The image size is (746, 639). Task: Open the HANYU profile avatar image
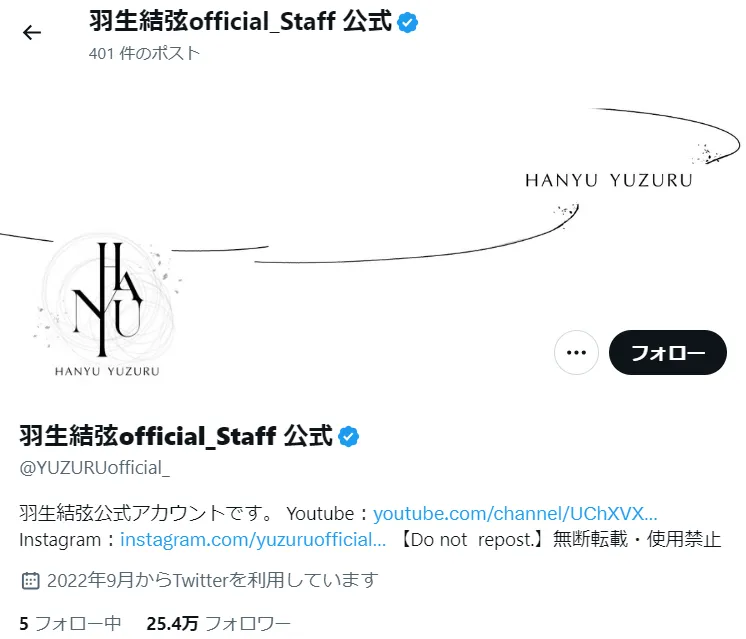click(x=107, y=305)
